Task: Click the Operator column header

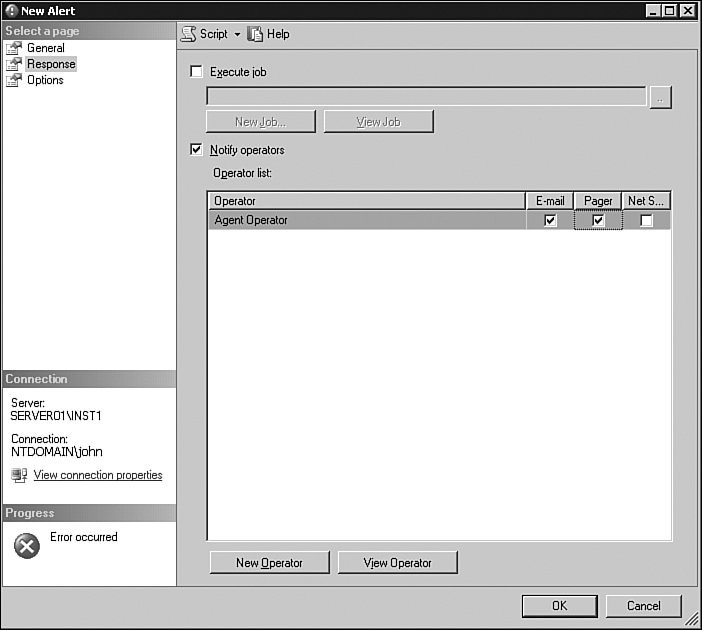Action: click(x=367, y=201)
